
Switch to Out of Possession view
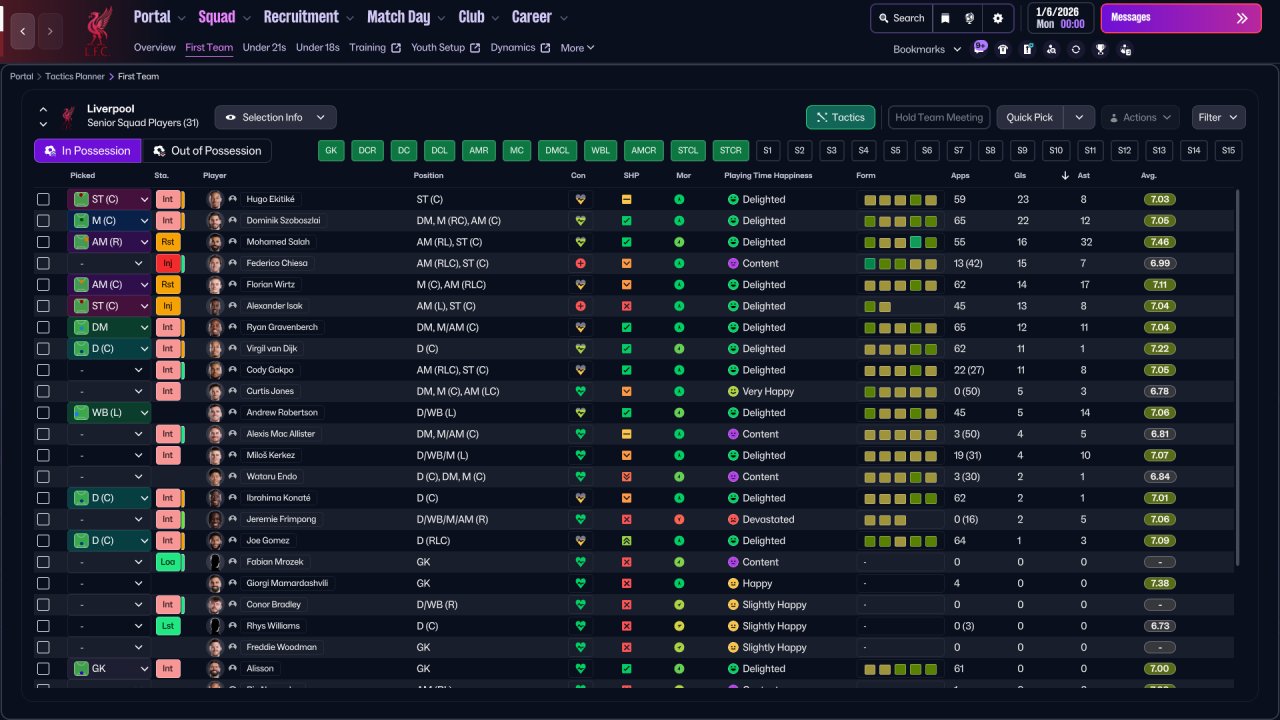207,151
